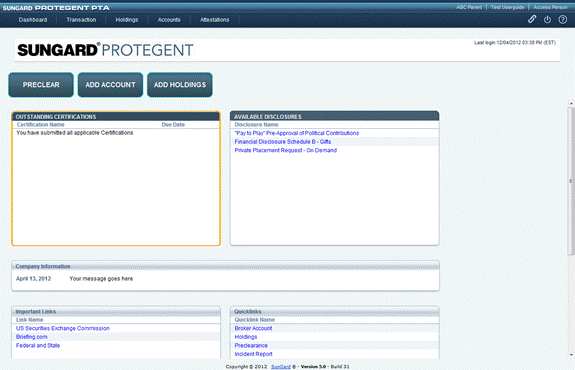Open the Holdings menu
Image resolution: width=575 pixels, height=370 pixels.
tap(127, 20)
